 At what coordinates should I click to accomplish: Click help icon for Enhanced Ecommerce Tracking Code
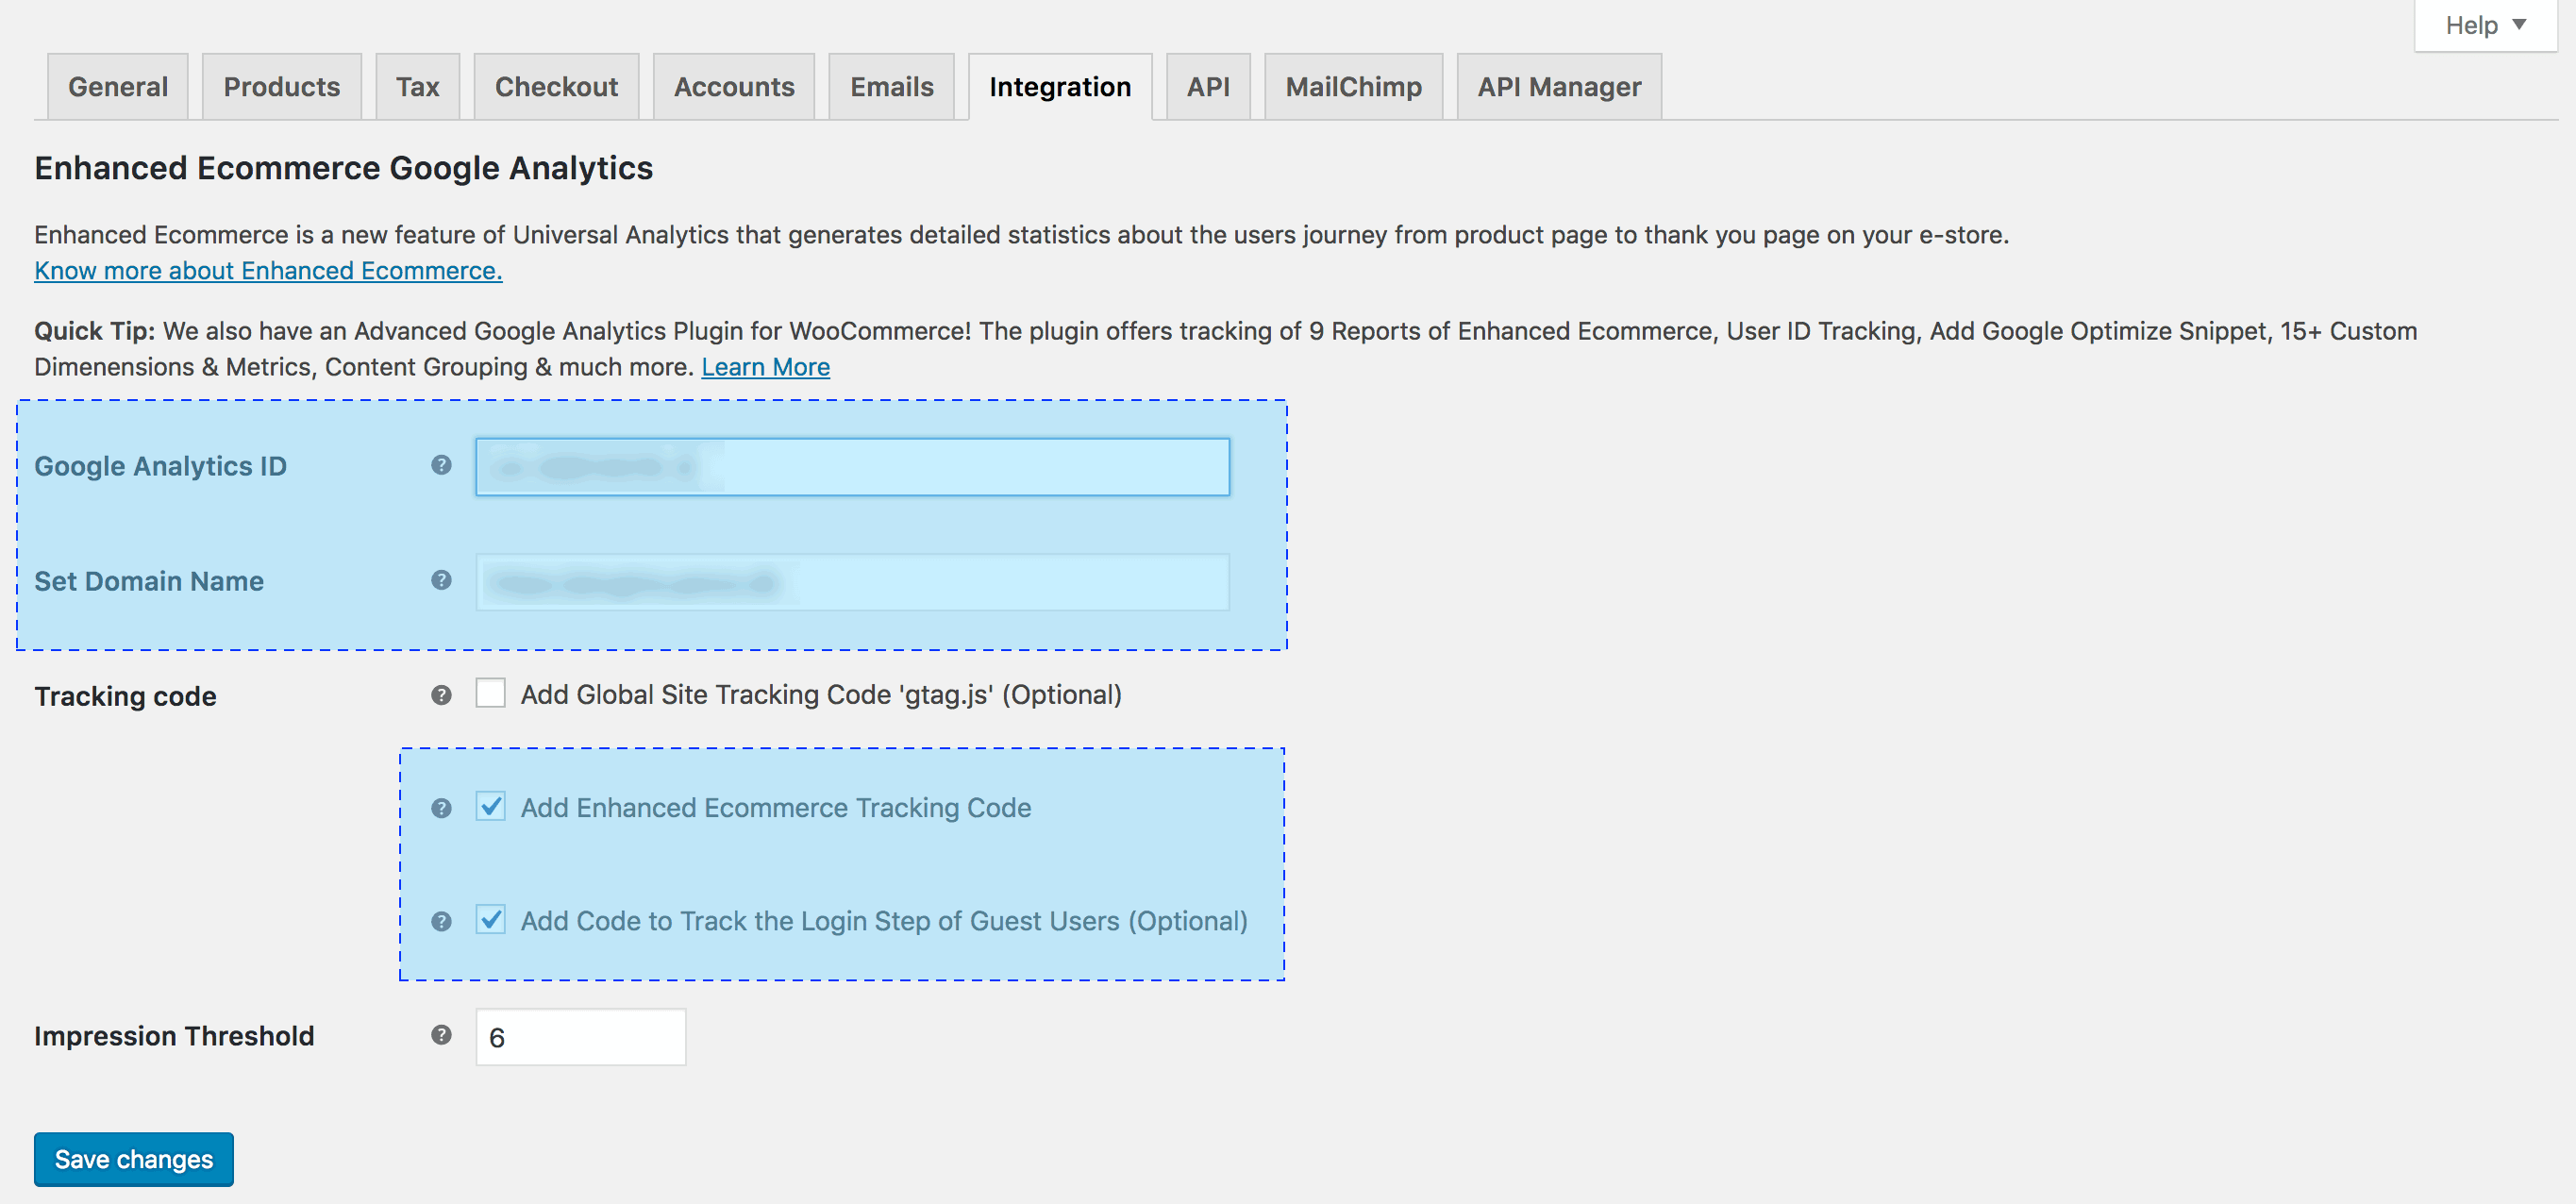(x=441, y=808)
